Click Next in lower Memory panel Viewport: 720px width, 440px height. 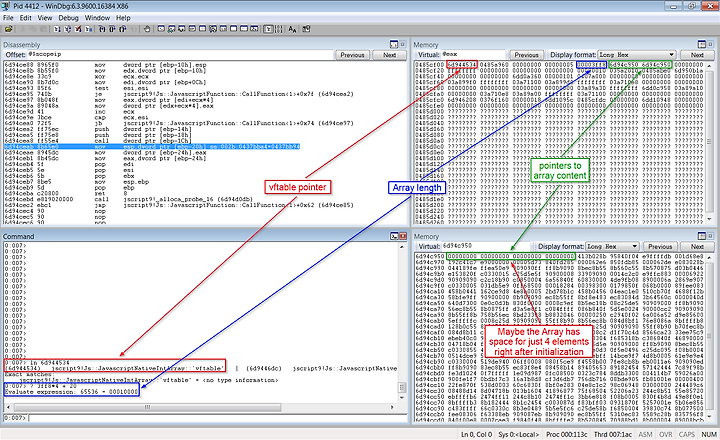tap(697, 247)
